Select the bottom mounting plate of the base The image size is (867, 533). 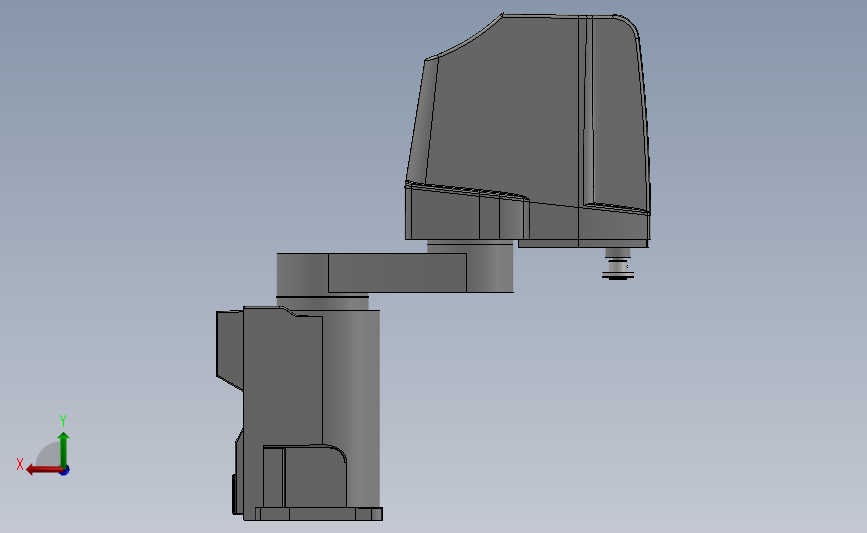click(318, 514)
